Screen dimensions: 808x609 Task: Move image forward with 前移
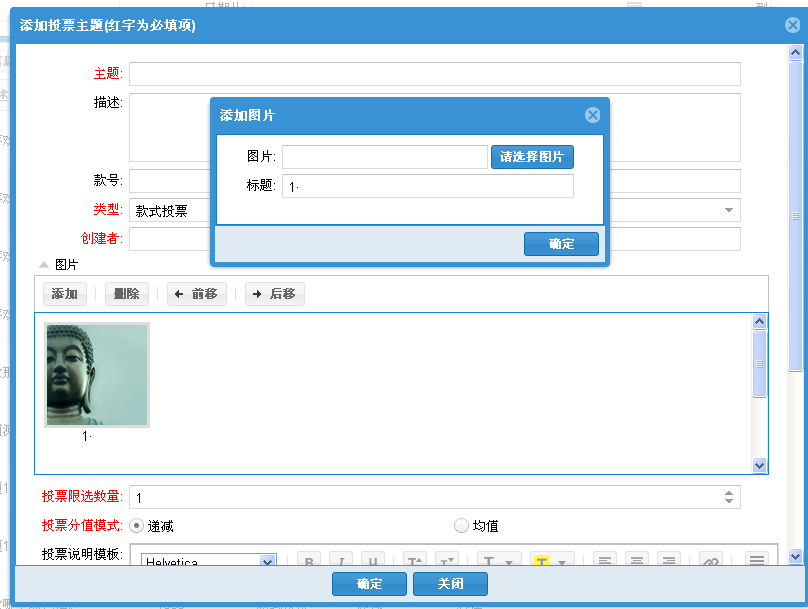point(196,294)
